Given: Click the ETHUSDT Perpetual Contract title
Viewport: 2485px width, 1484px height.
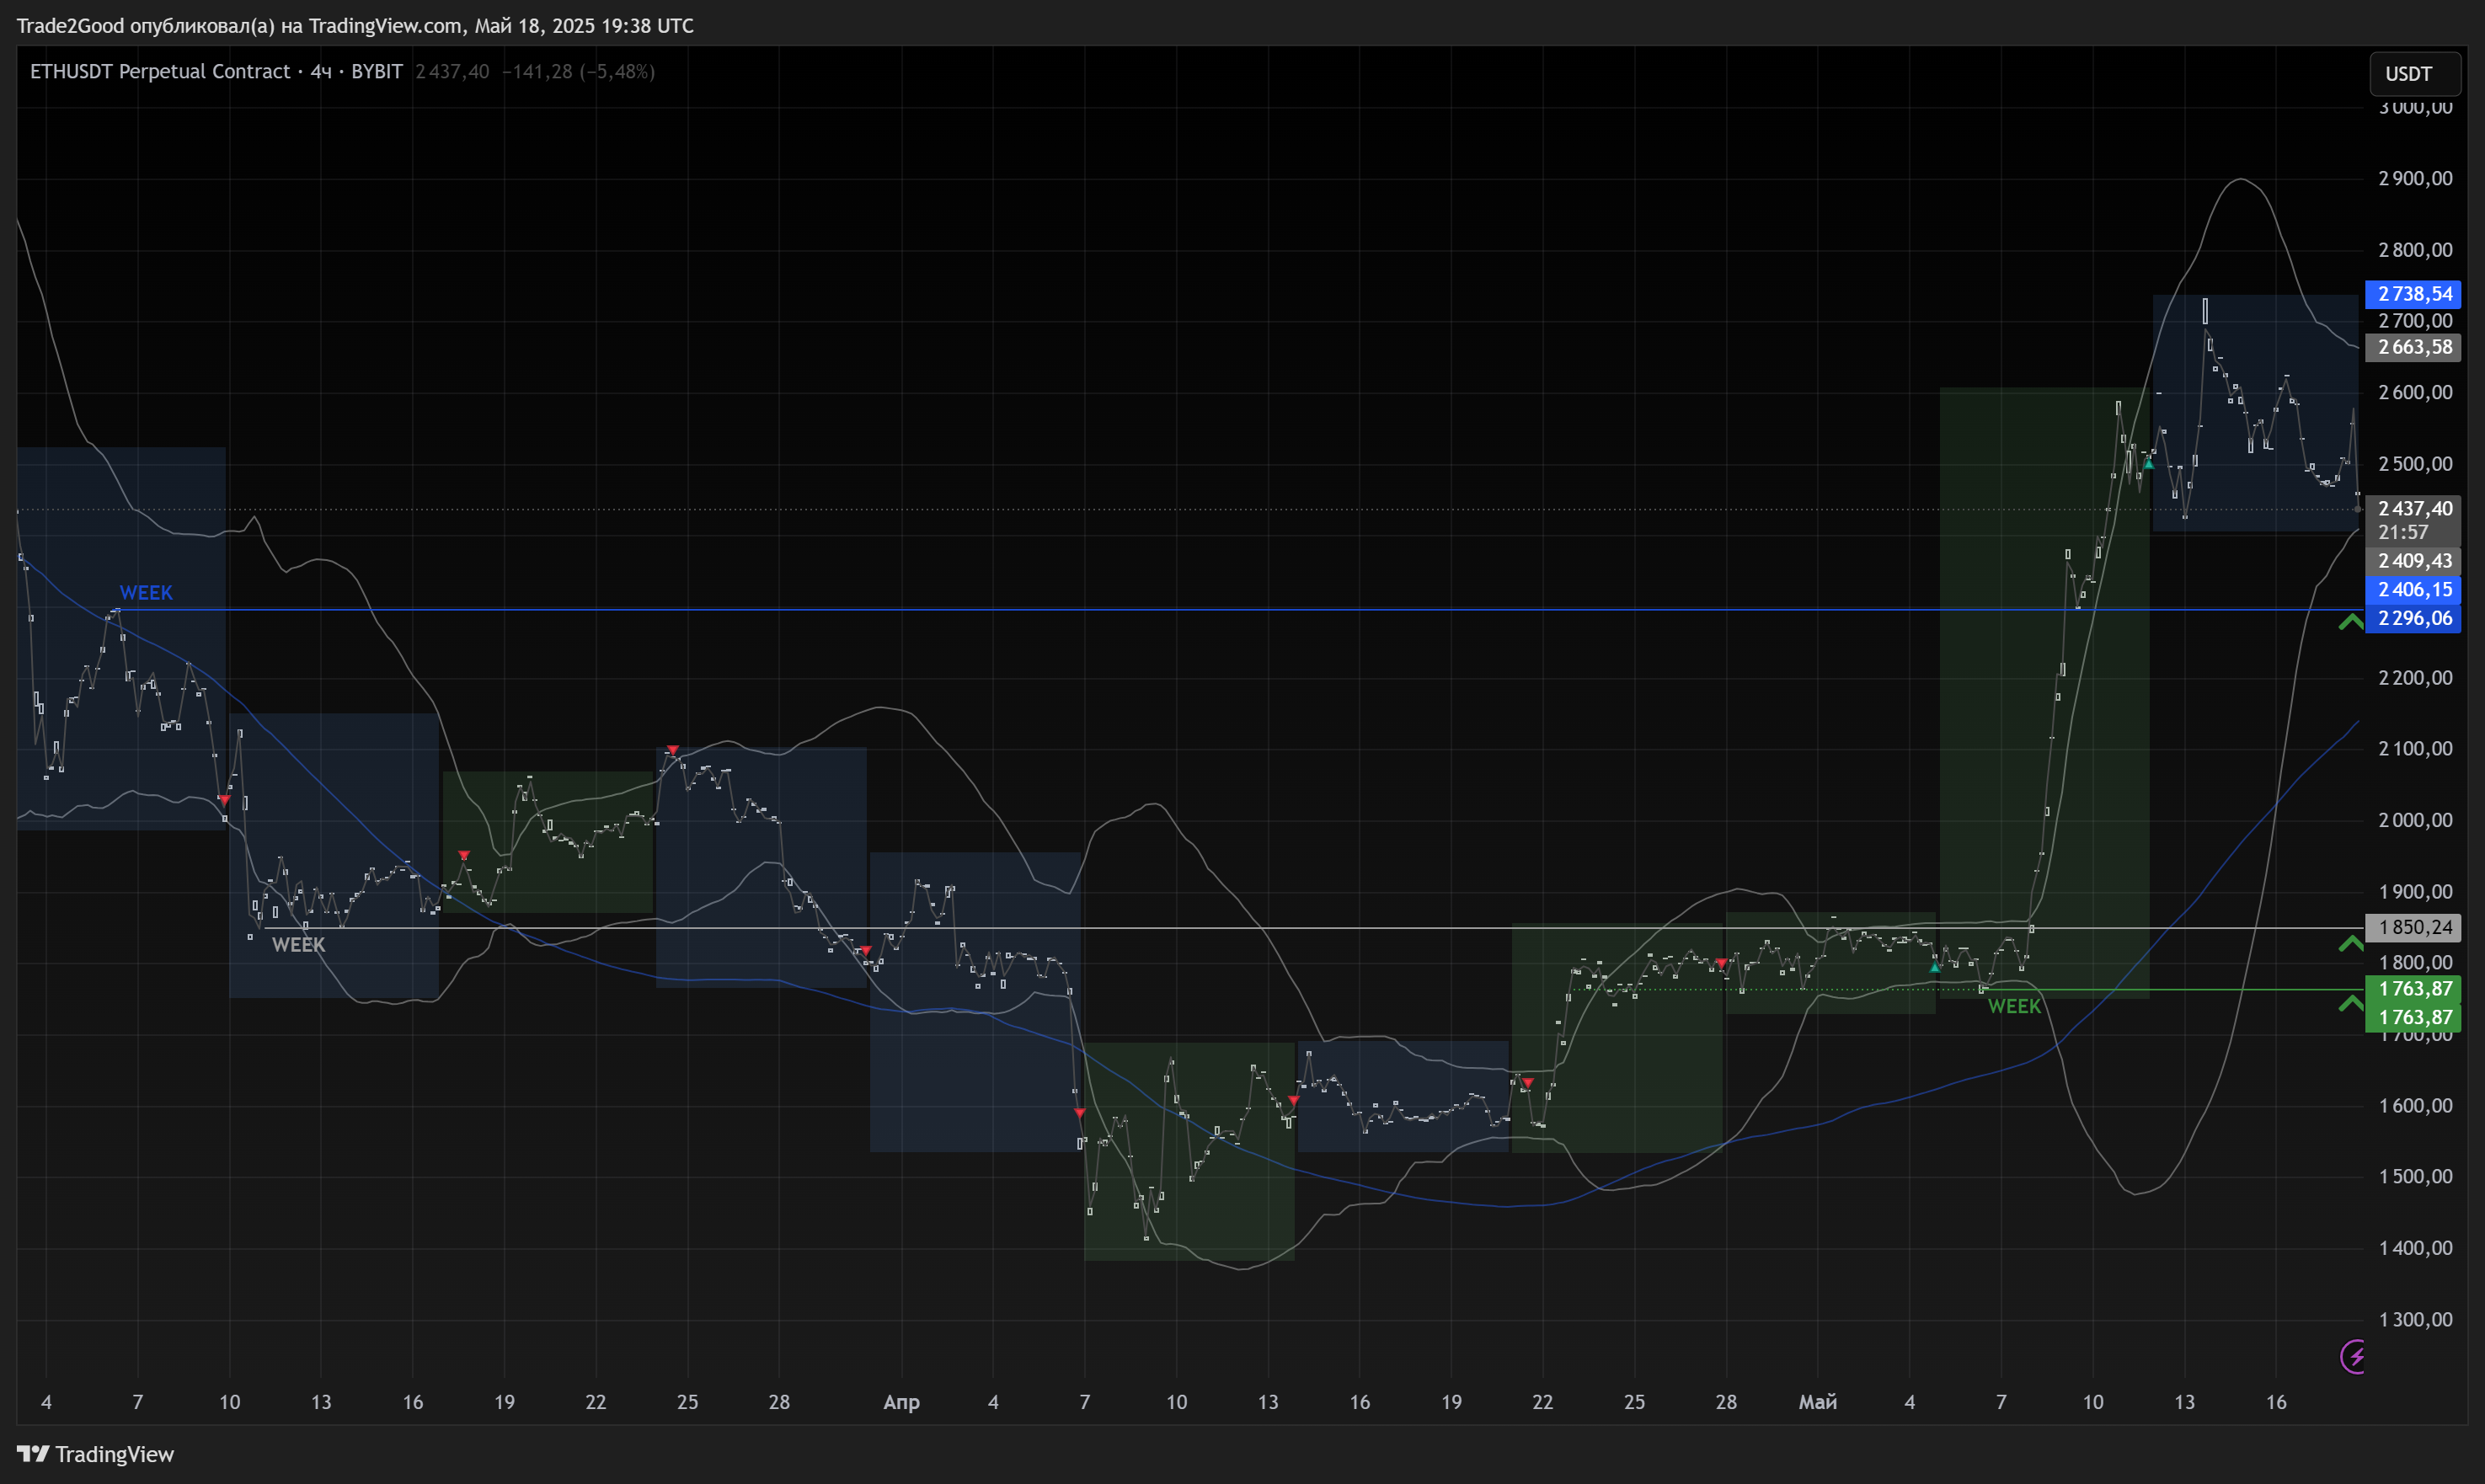Looking at the screenshot, I should pyautogui.click(x=160, y=72).
